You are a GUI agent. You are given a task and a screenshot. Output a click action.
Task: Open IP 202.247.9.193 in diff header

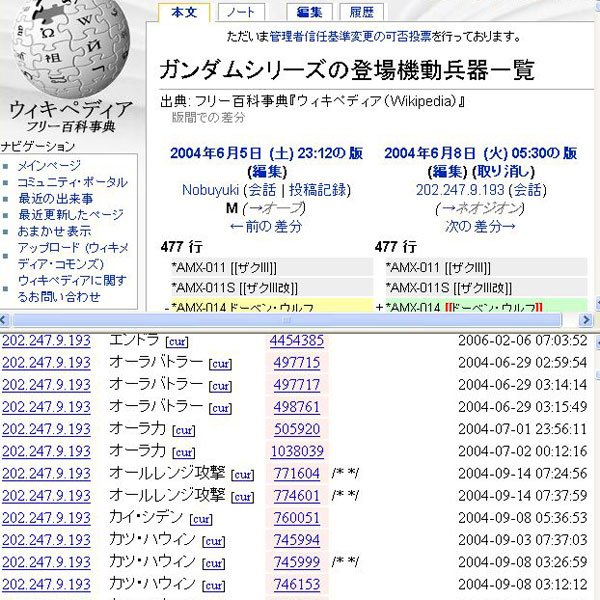460,190
